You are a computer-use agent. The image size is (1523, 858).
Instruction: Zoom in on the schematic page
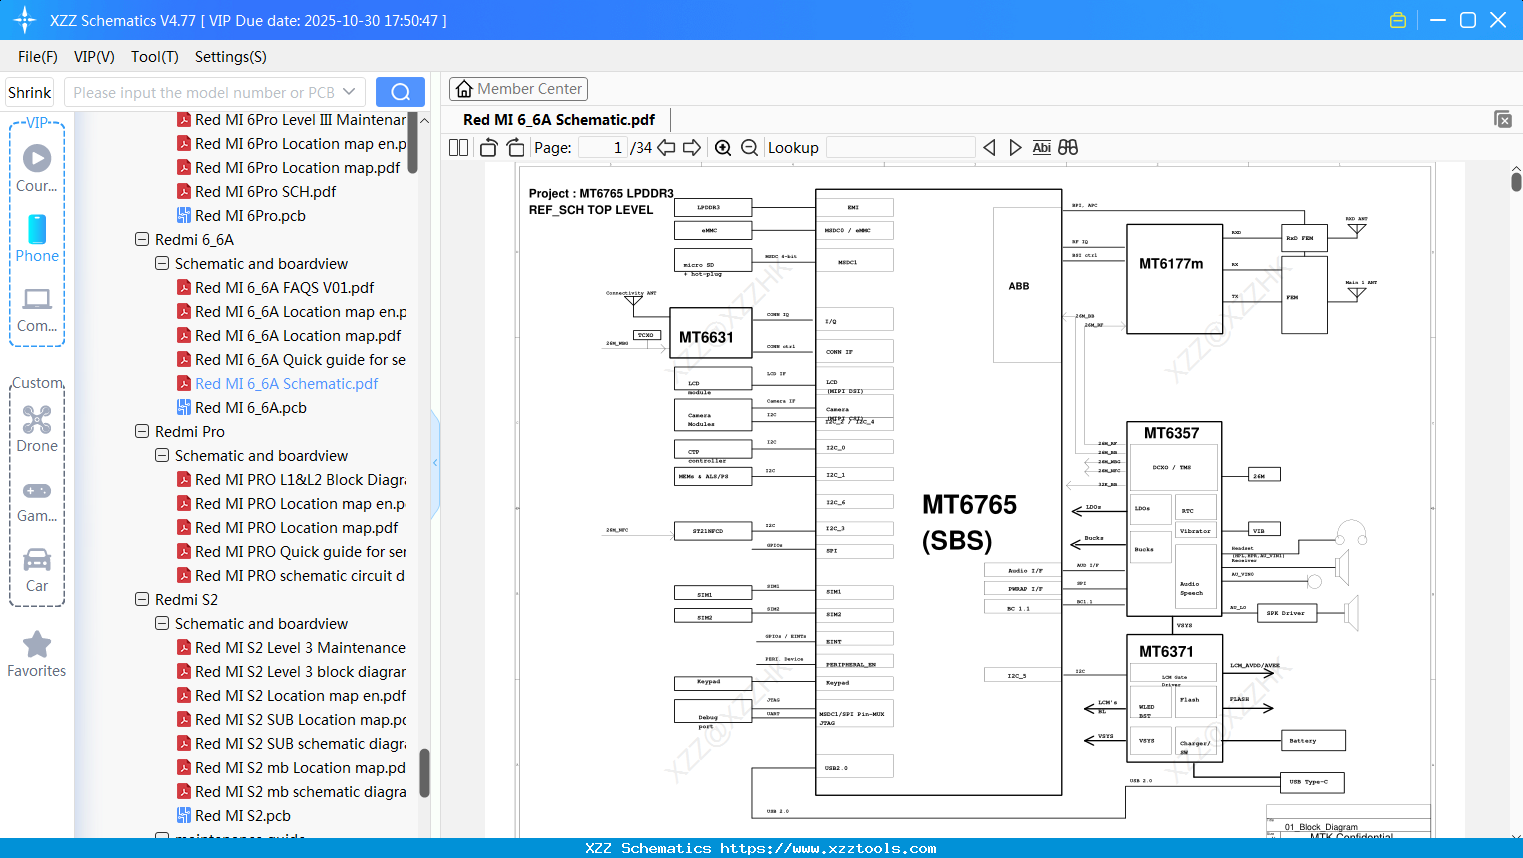(x=722, y=147)
